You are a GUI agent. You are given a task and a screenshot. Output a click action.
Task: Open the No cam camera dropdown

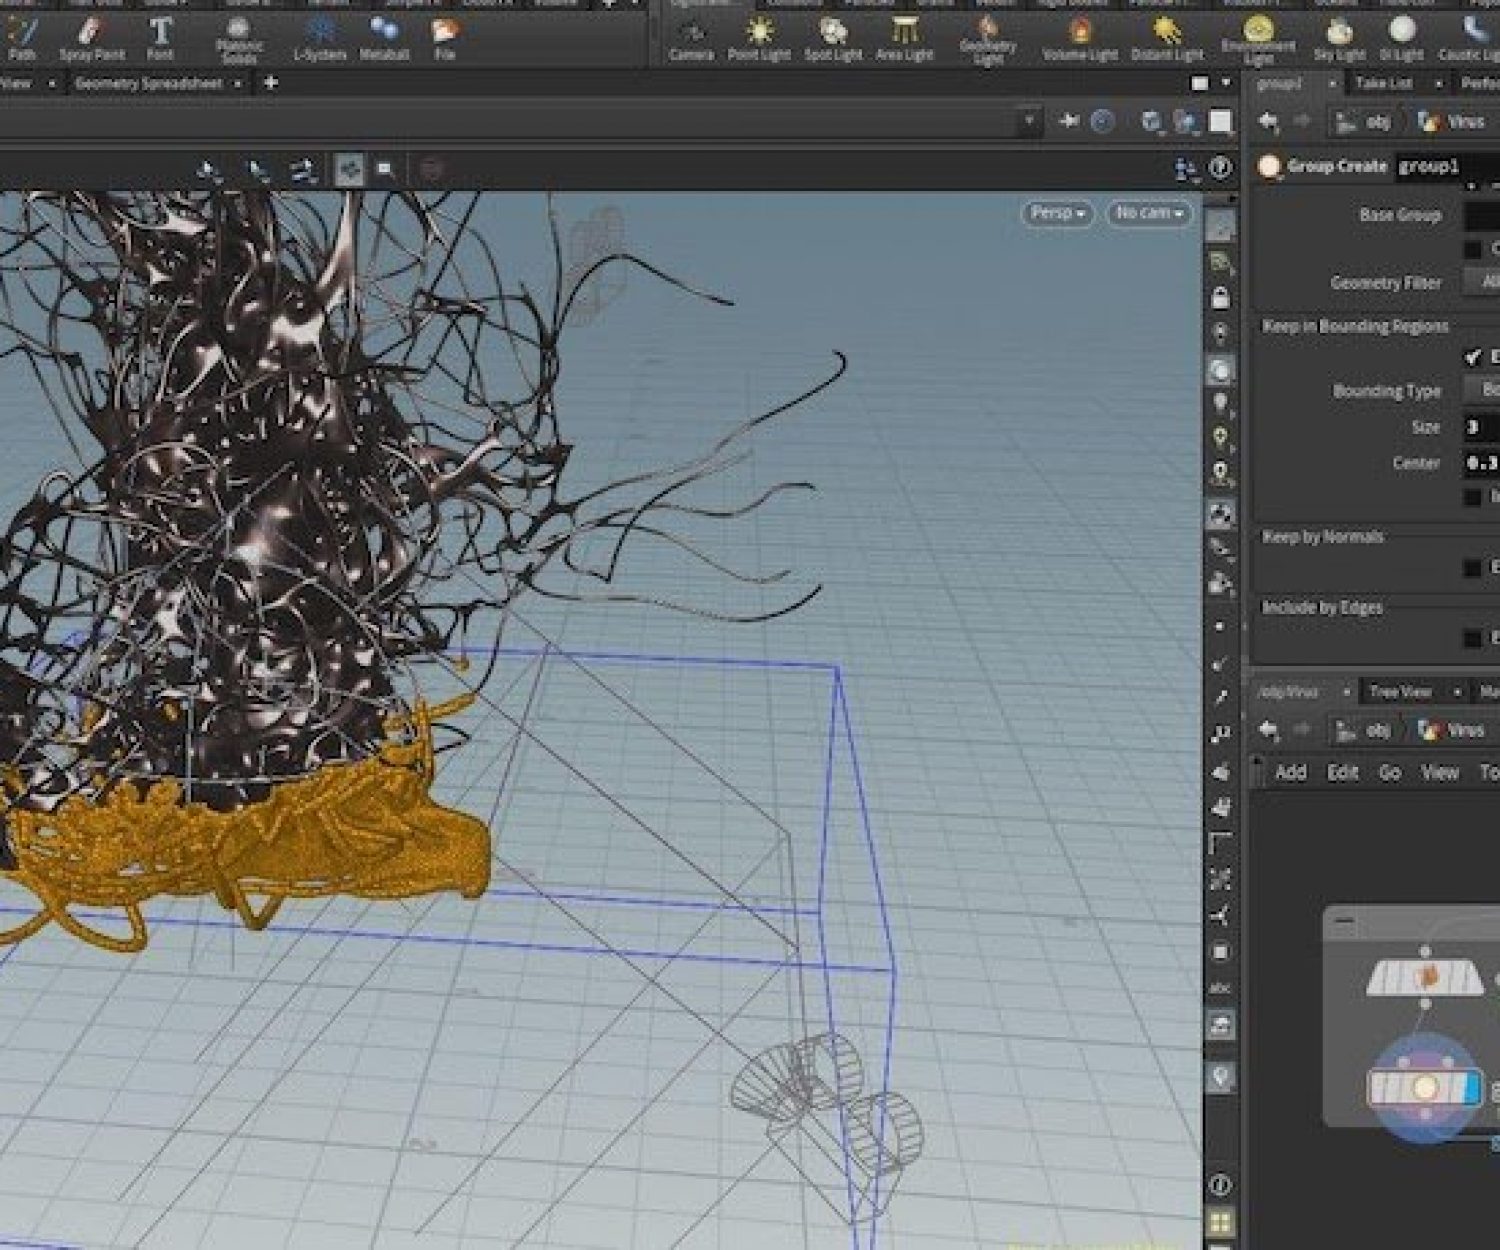[x=1148, y=213]
